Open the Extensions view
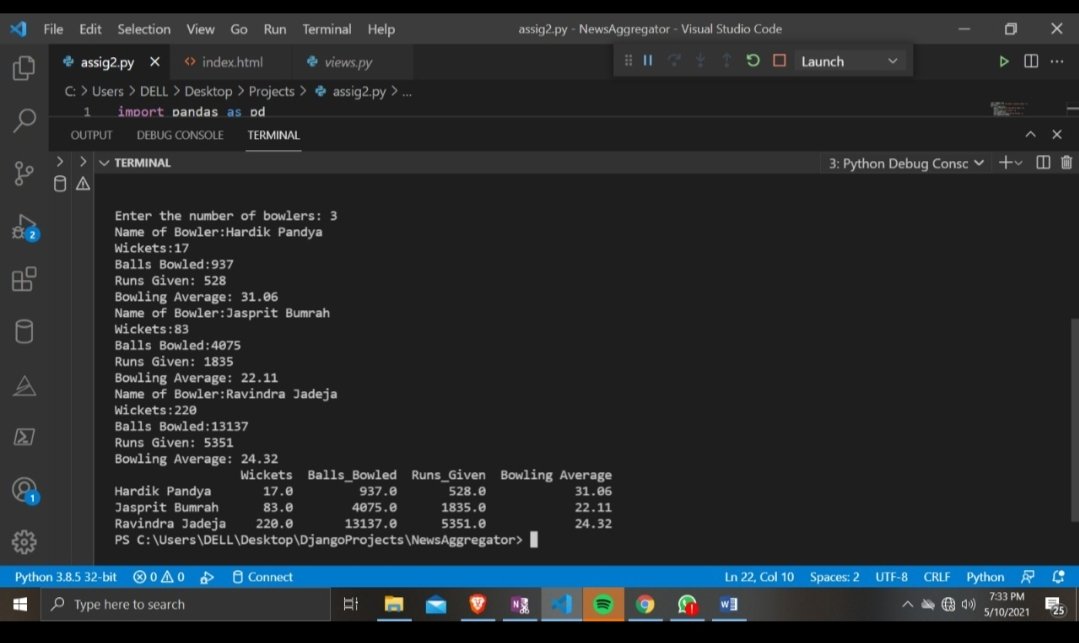This screenshot has height=643, width=1079. 24,279
